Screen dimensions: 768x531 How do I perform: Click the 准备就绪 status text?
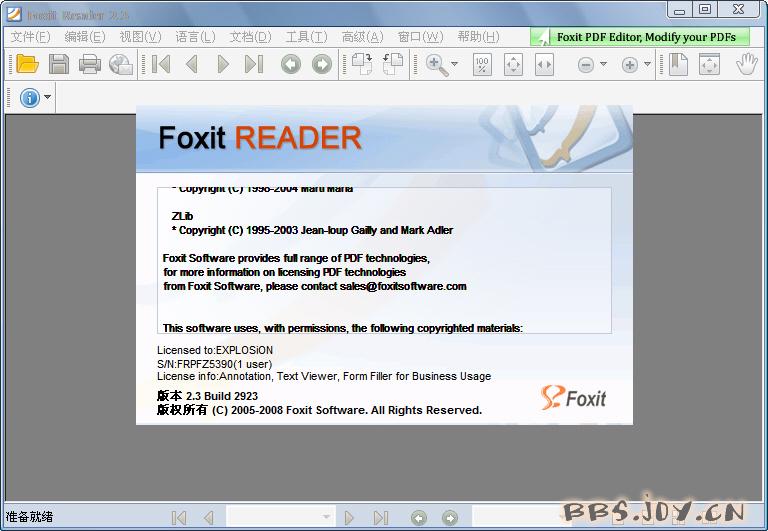point(29,517)
